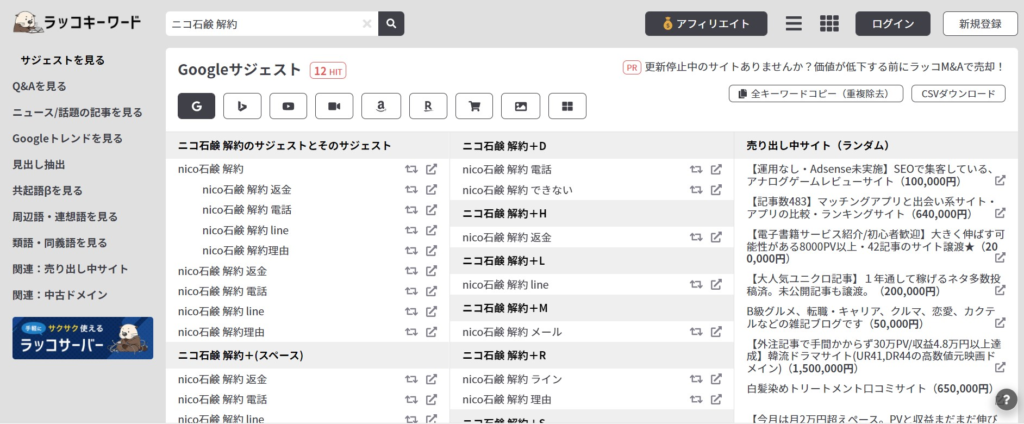Click the ラッコキーワード otter logo

pyautogui.click(x=77, y=23)
